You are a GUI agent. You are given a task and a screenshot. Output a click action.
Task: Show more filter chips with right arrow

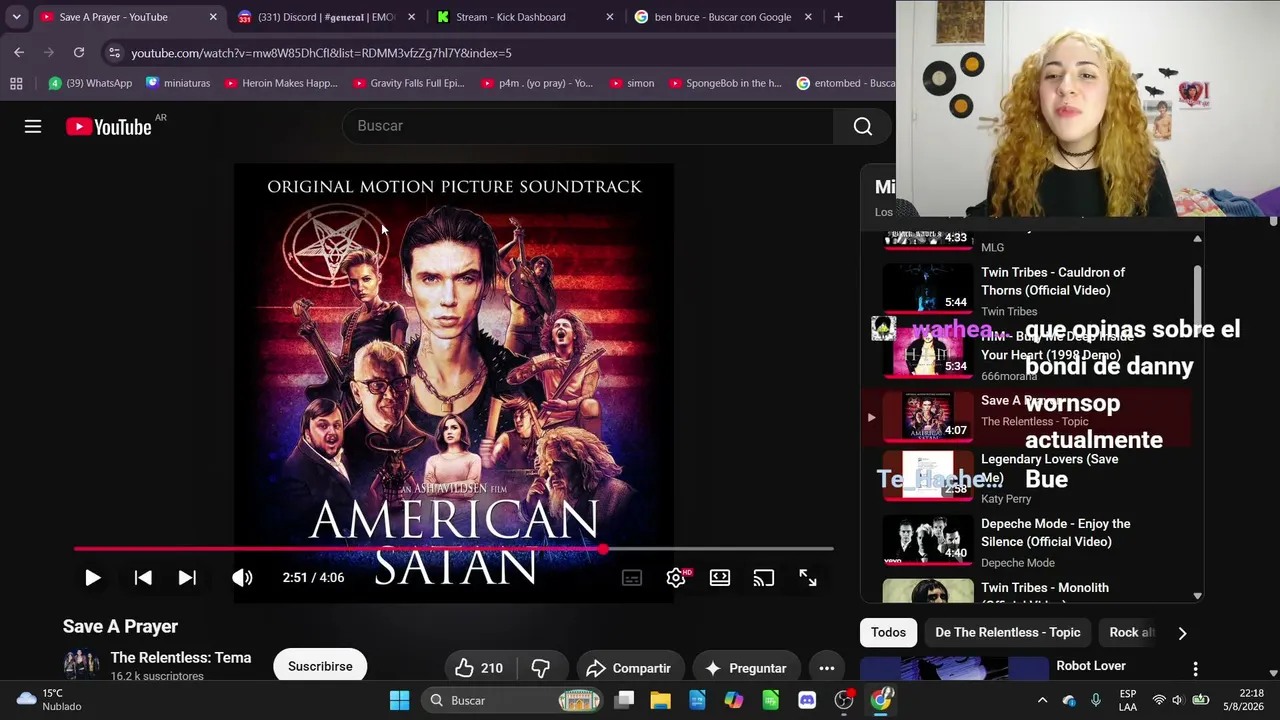[1182, 633]
